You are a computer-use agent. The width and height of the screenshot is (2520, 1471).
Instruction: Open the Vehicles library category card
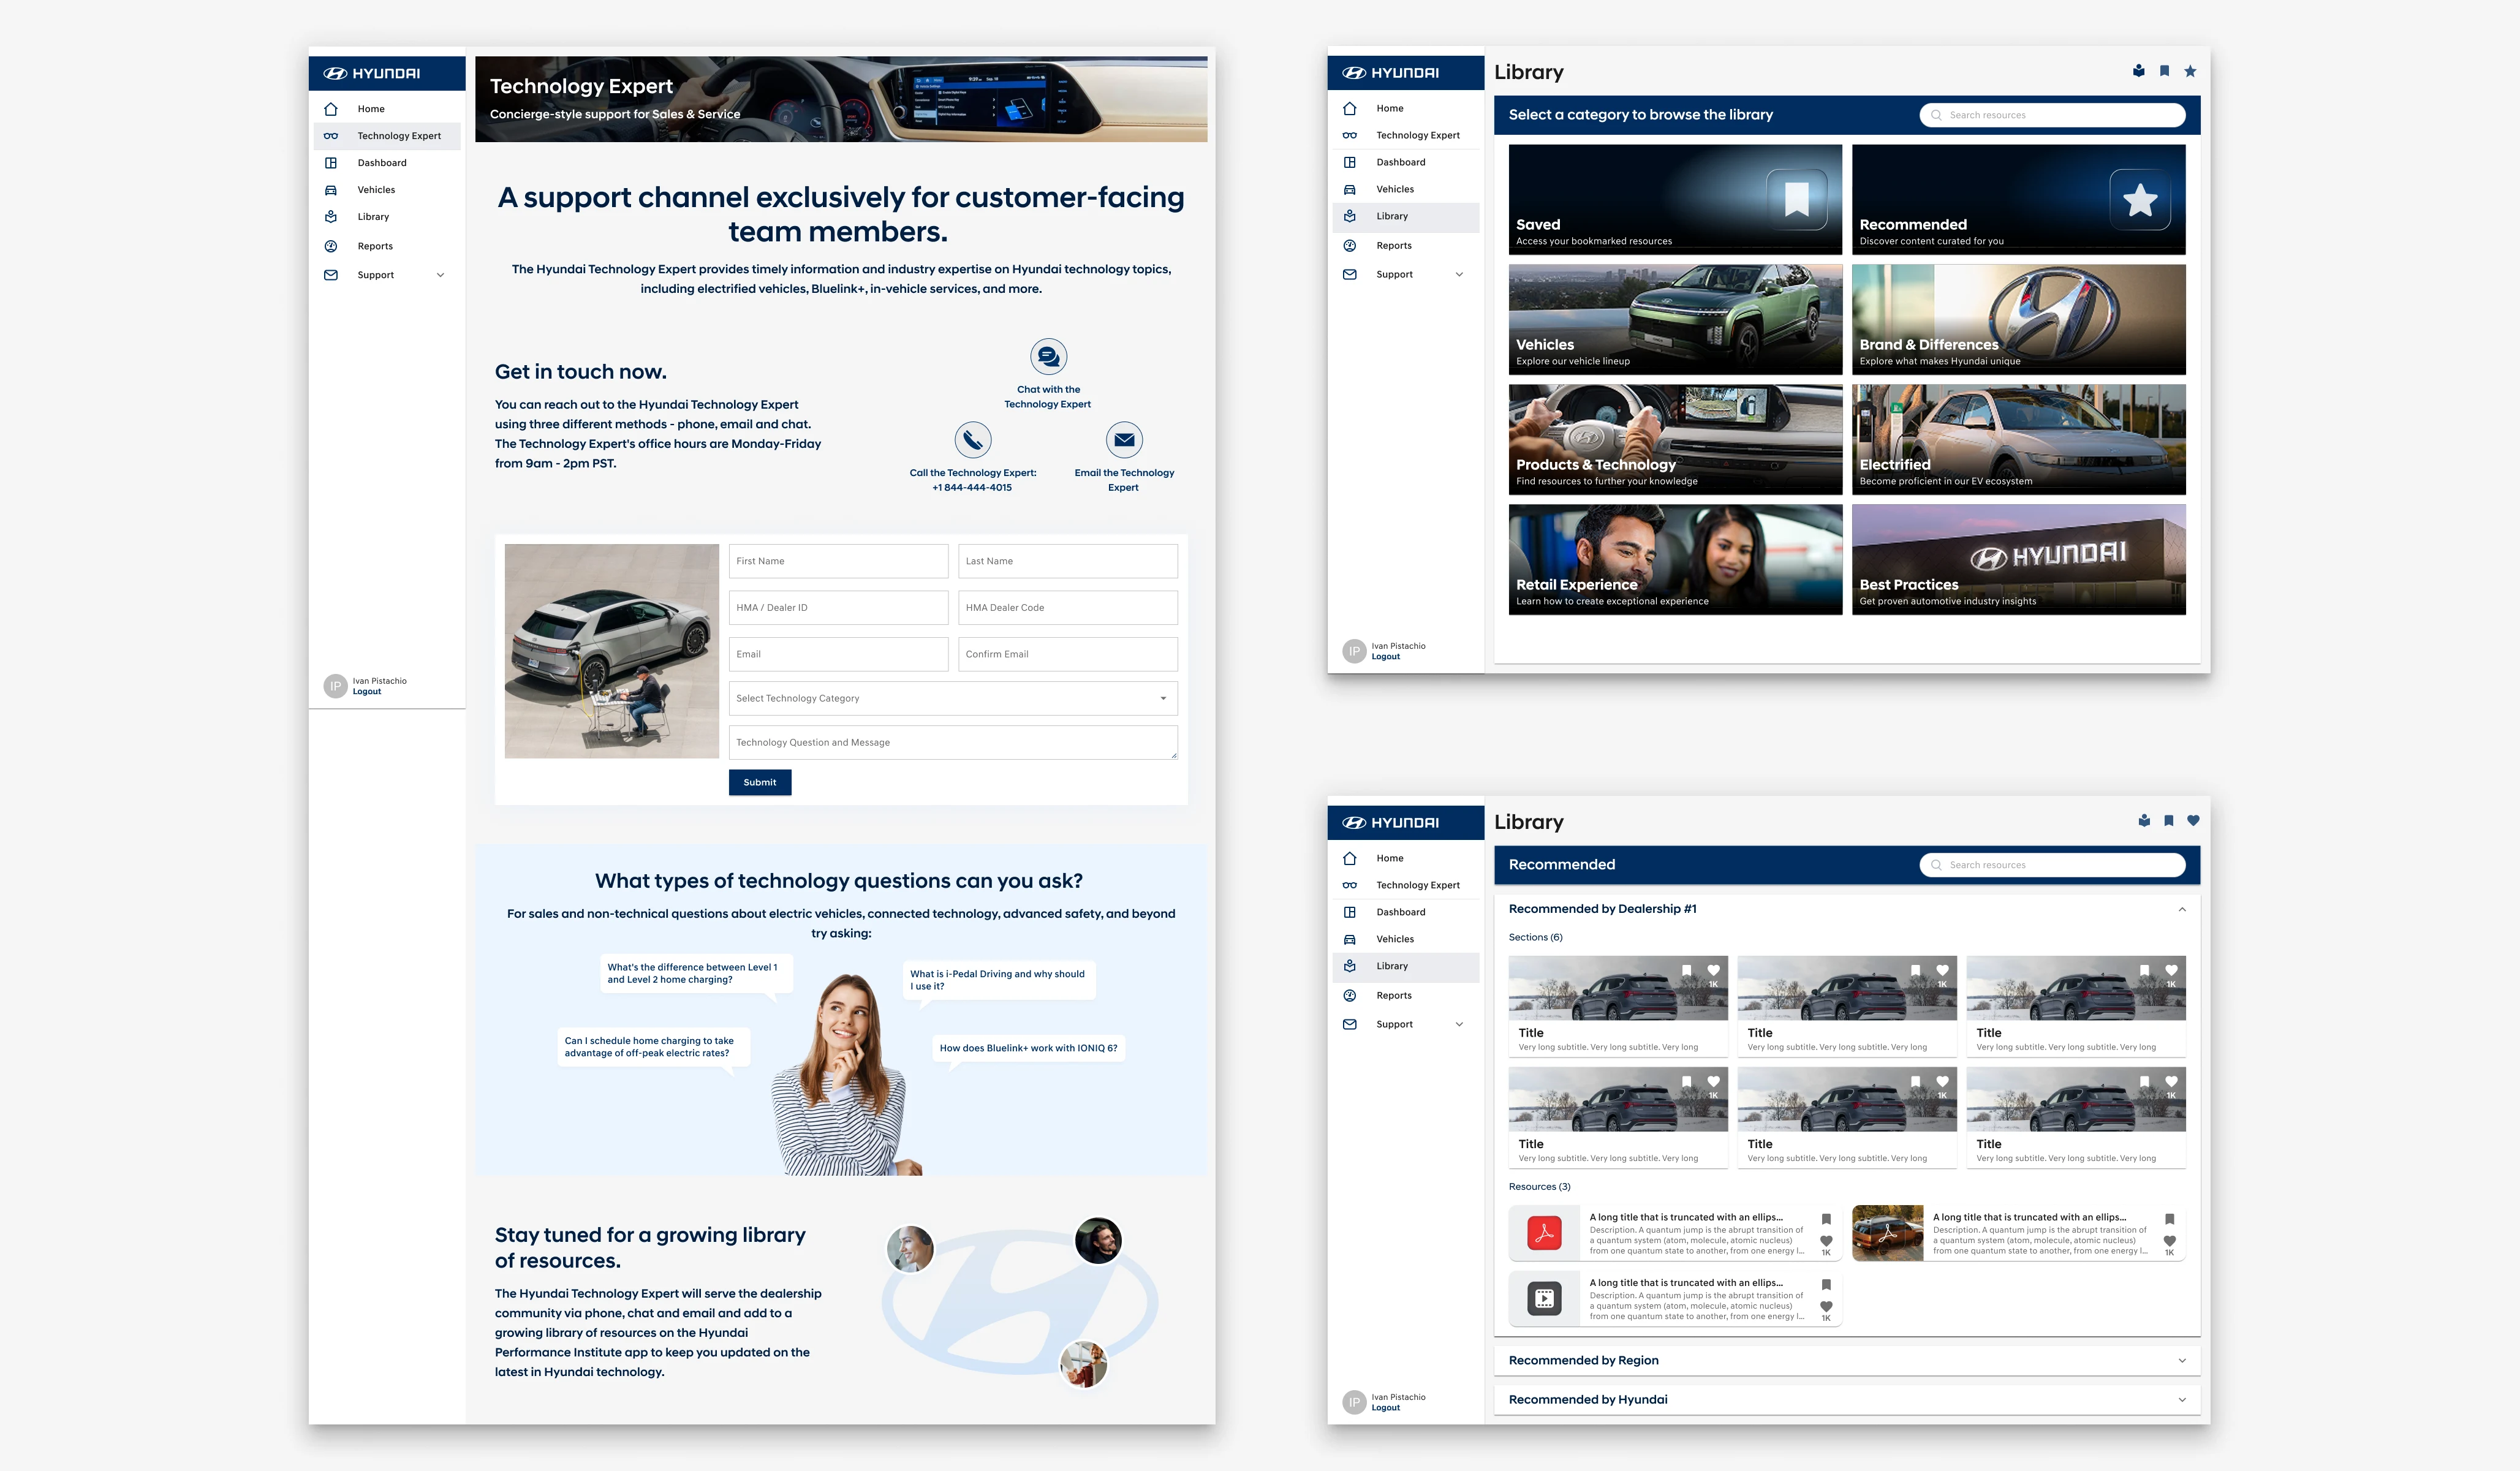point(1675,319)
